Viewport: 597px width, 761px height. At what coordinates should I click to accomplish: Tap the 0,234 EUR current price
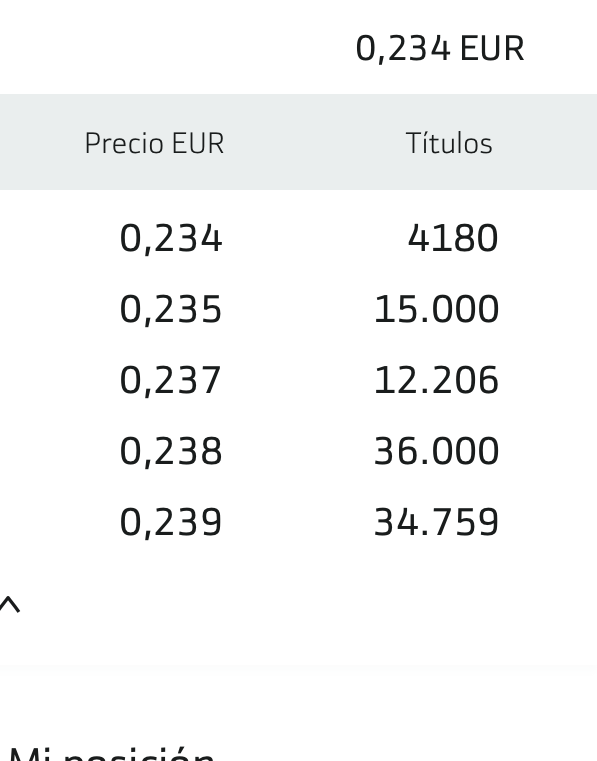pyautogui.click(x=440, y=49)
